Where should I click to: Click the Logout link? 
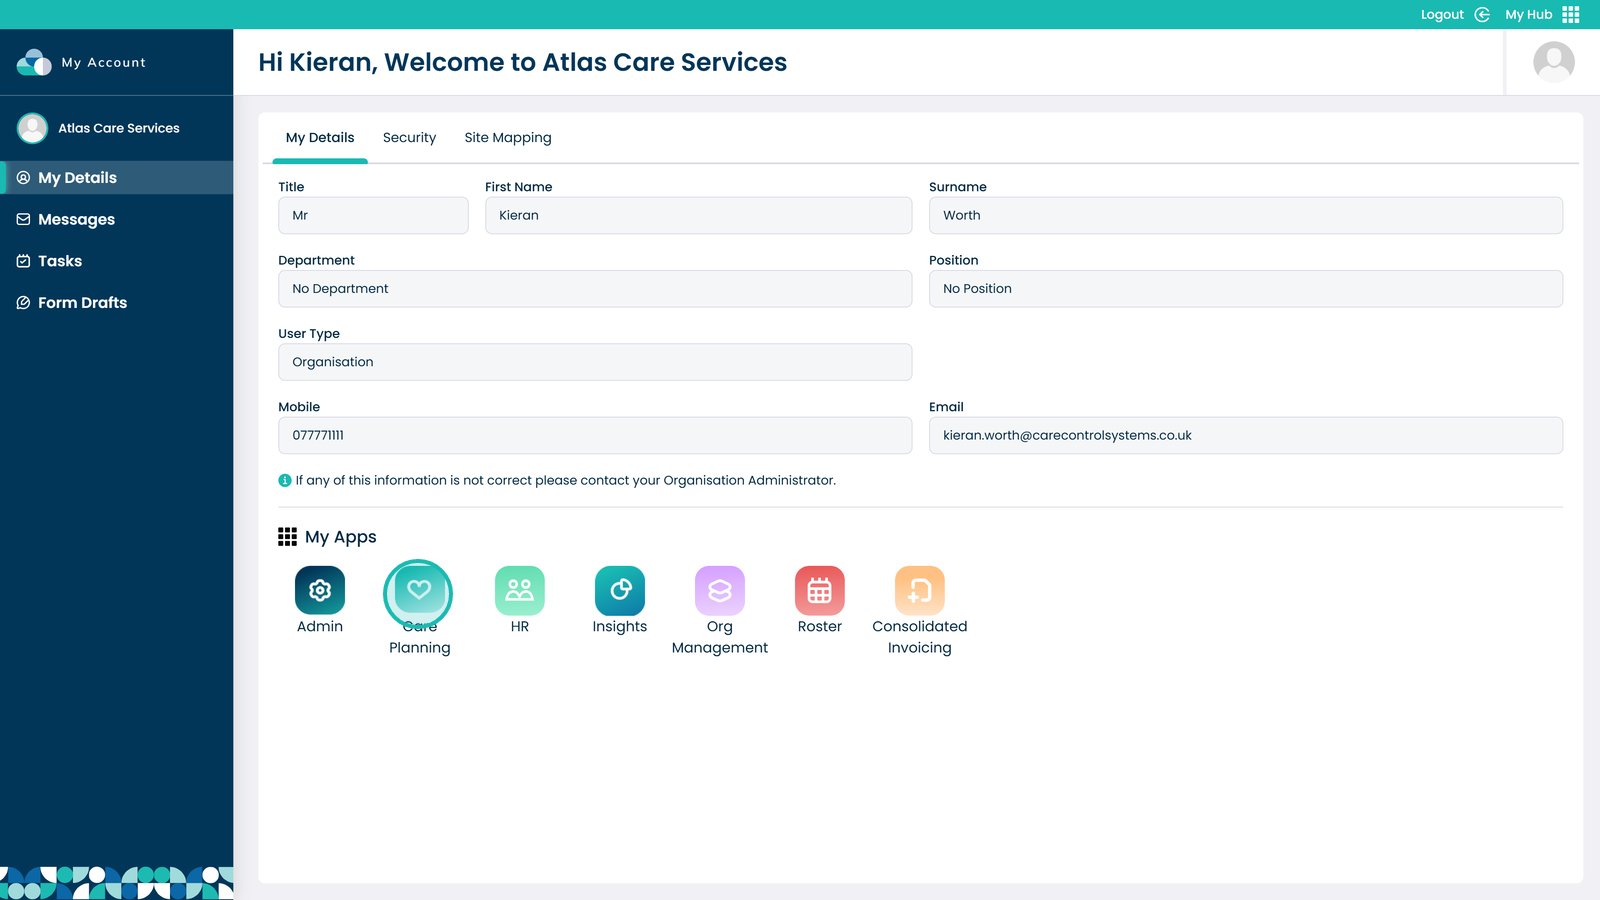pyautogui.click(x=1441, y=14)
